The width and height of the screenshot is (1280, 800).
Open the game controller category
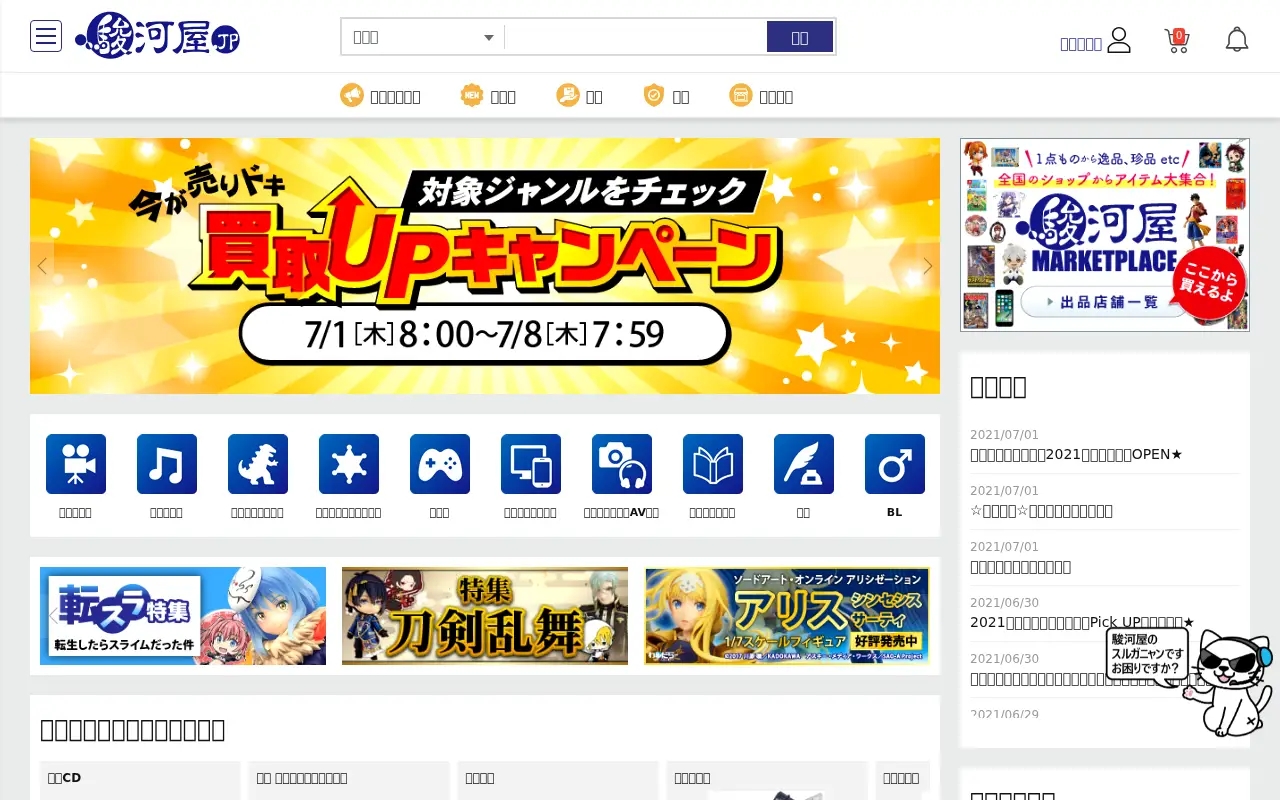[440, 464]
